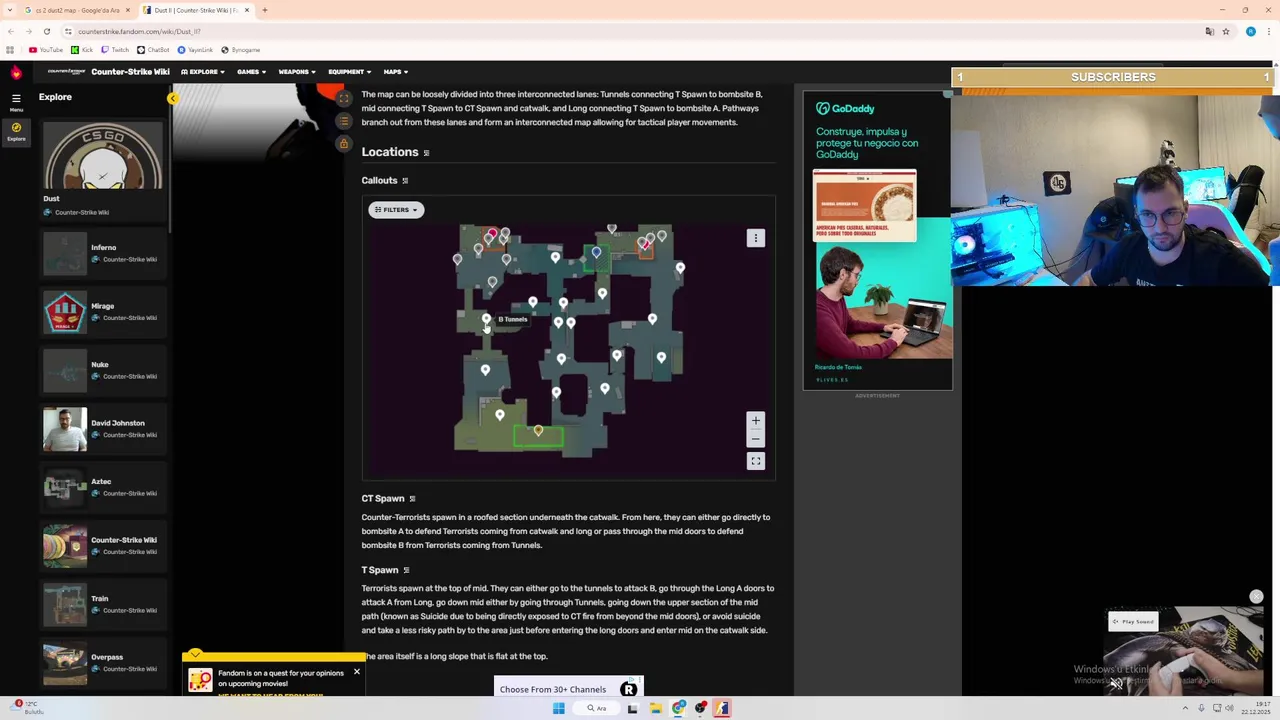Open the Bynogame bookmark
Screen dimensions: 1280x720
pos(240,50)
